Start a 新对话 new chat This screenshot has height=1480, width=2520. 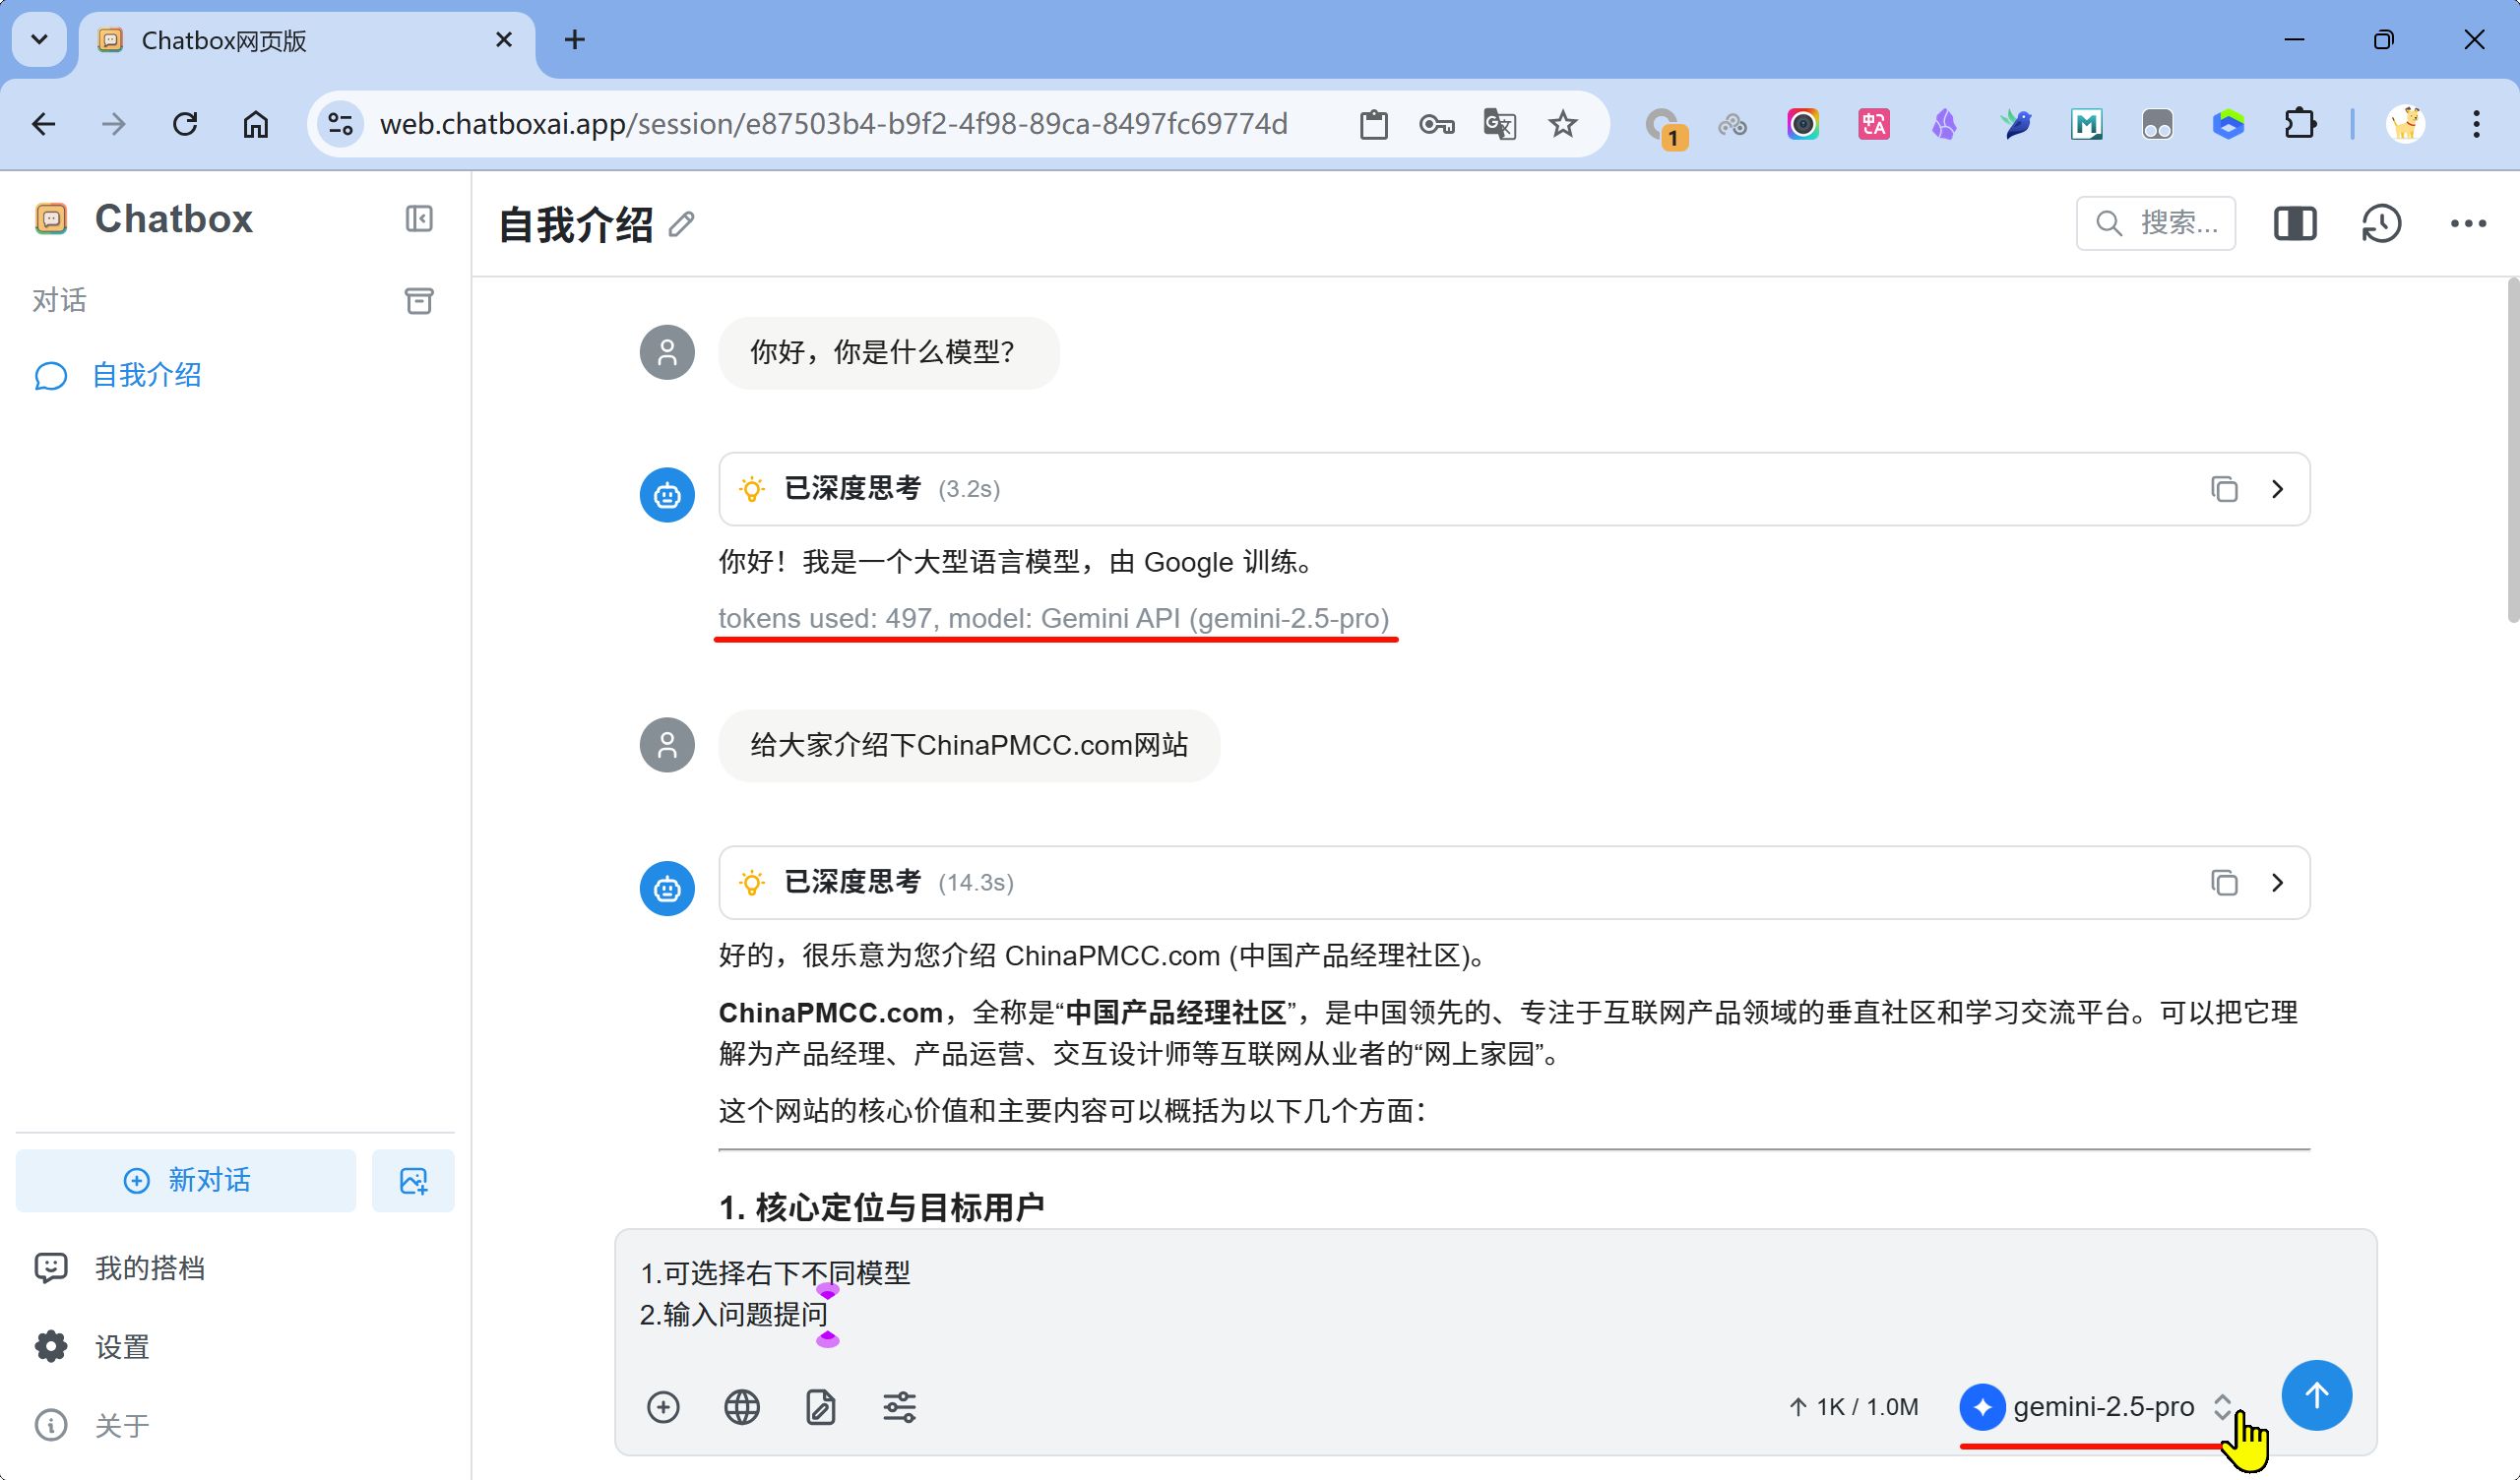click(186, 1181)
